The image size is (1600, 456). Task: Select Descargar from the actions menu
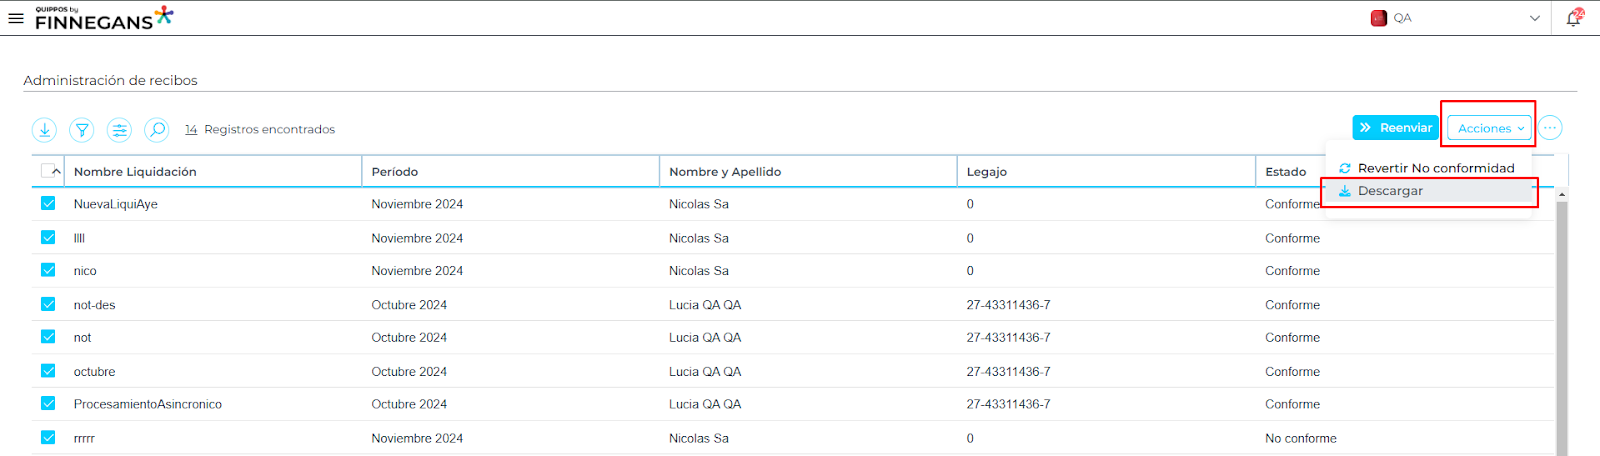[1390, 191]
